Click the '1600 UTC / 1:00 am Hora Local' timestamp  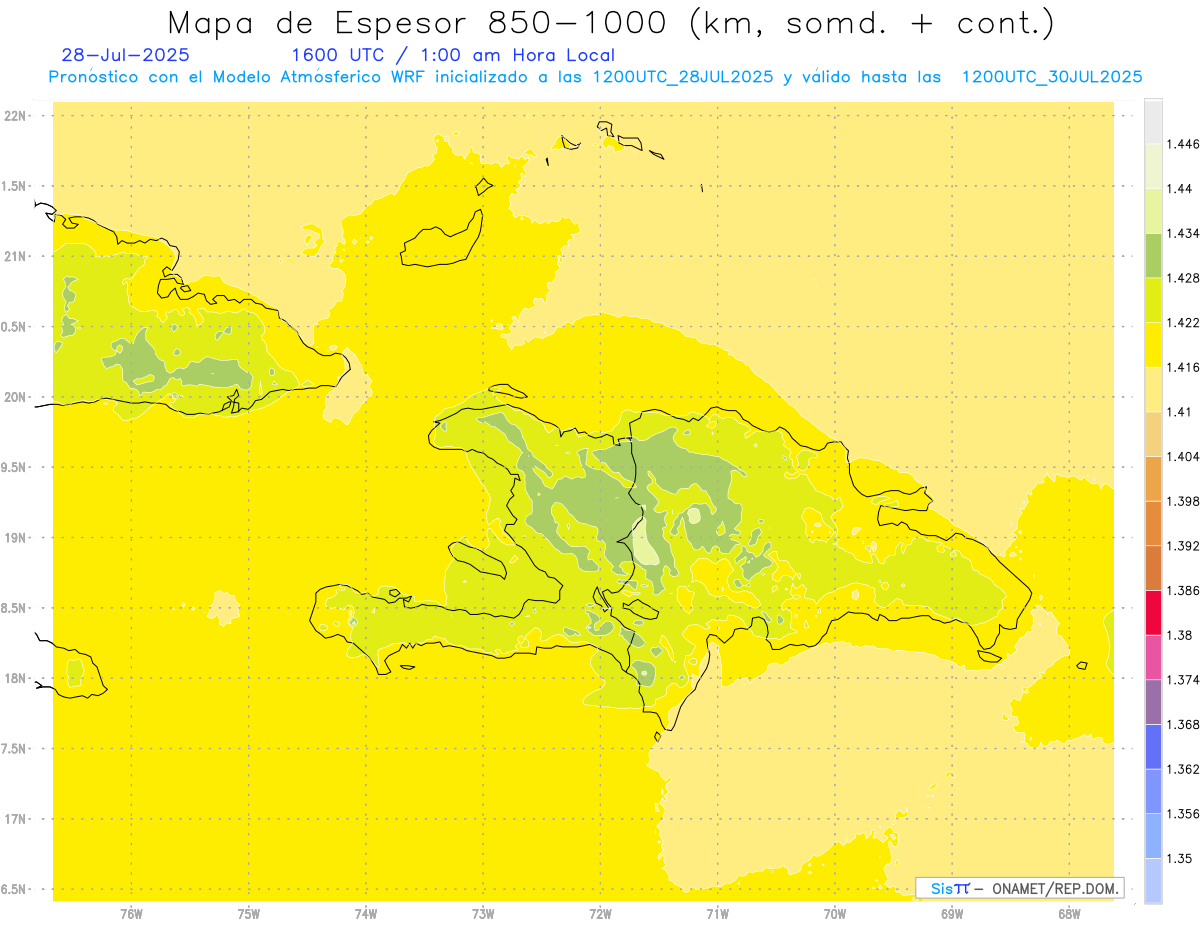click(453, 55)
